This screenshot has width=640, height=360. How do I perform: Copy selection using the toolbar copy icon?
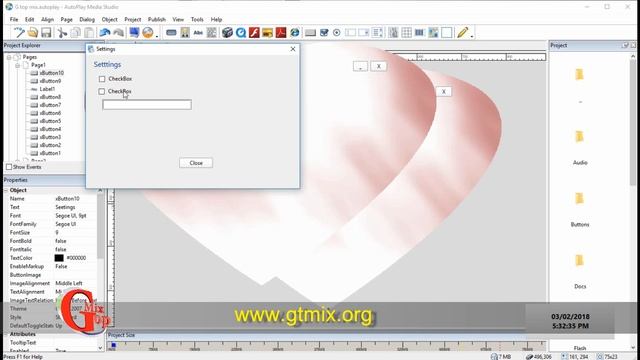point(76,33)
